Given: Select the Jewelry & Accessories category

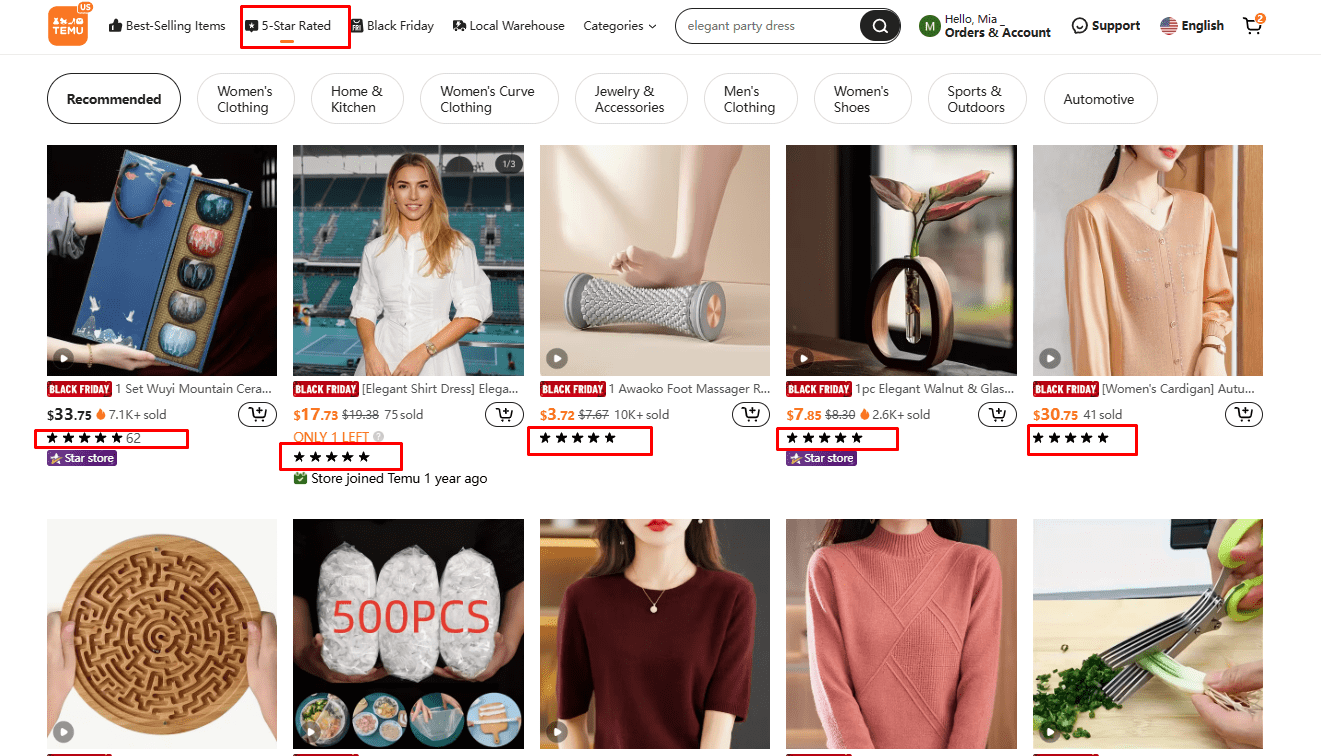Looking at the screenshot, I should [x=629, y=99].
